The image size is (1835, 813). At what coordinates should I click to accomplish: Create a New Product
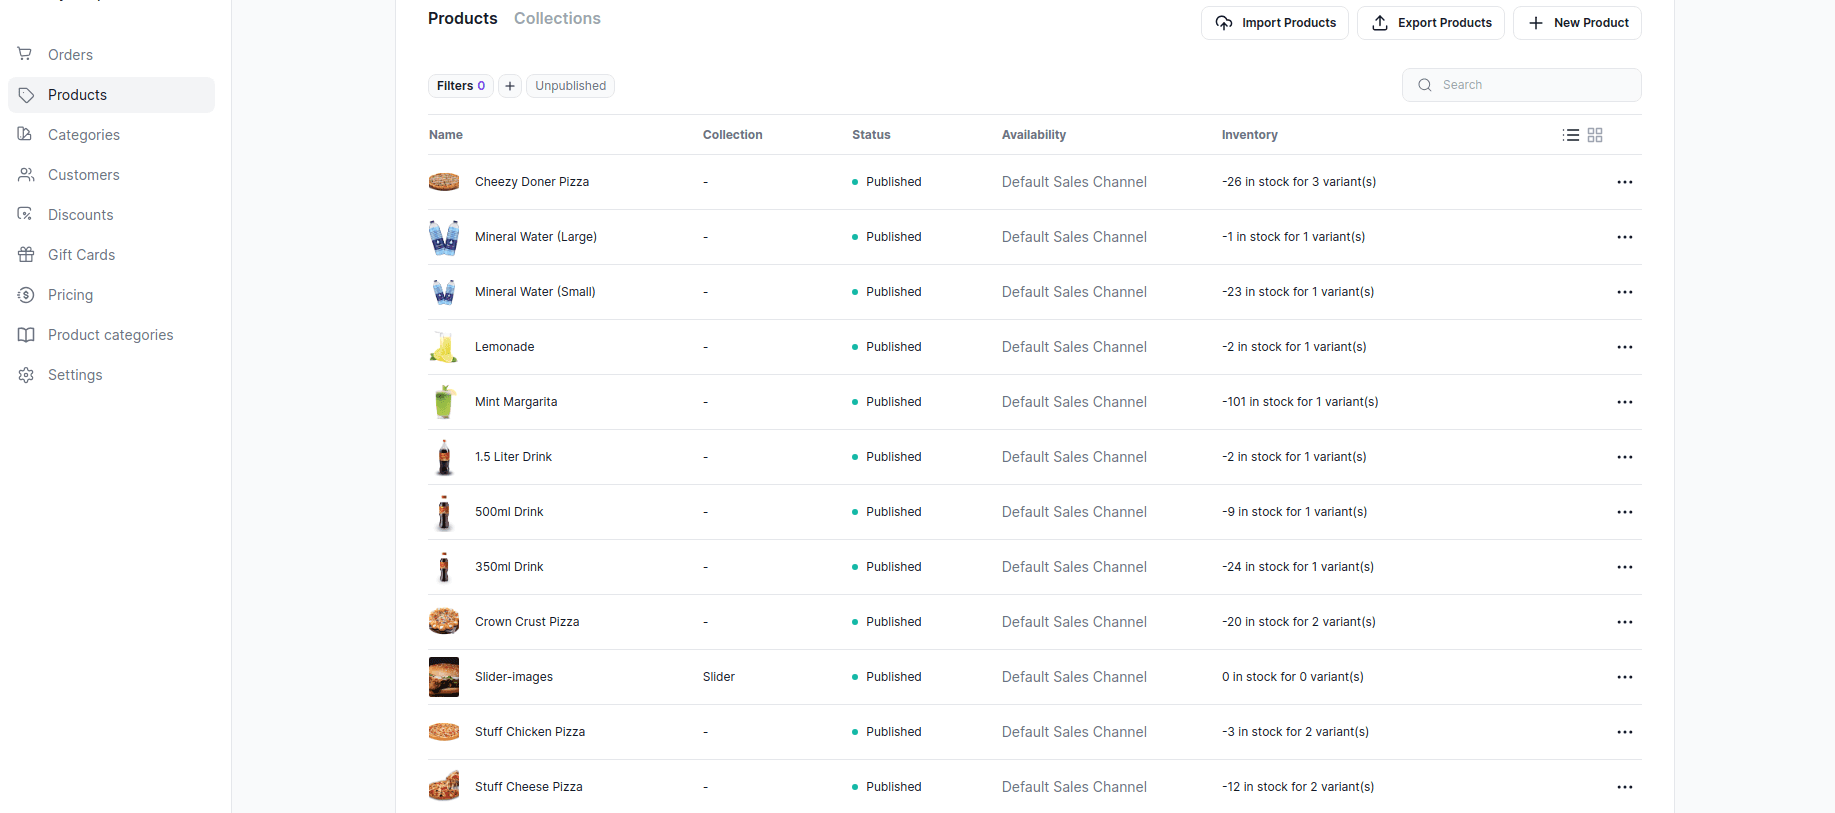click(x=1577, y=23)
